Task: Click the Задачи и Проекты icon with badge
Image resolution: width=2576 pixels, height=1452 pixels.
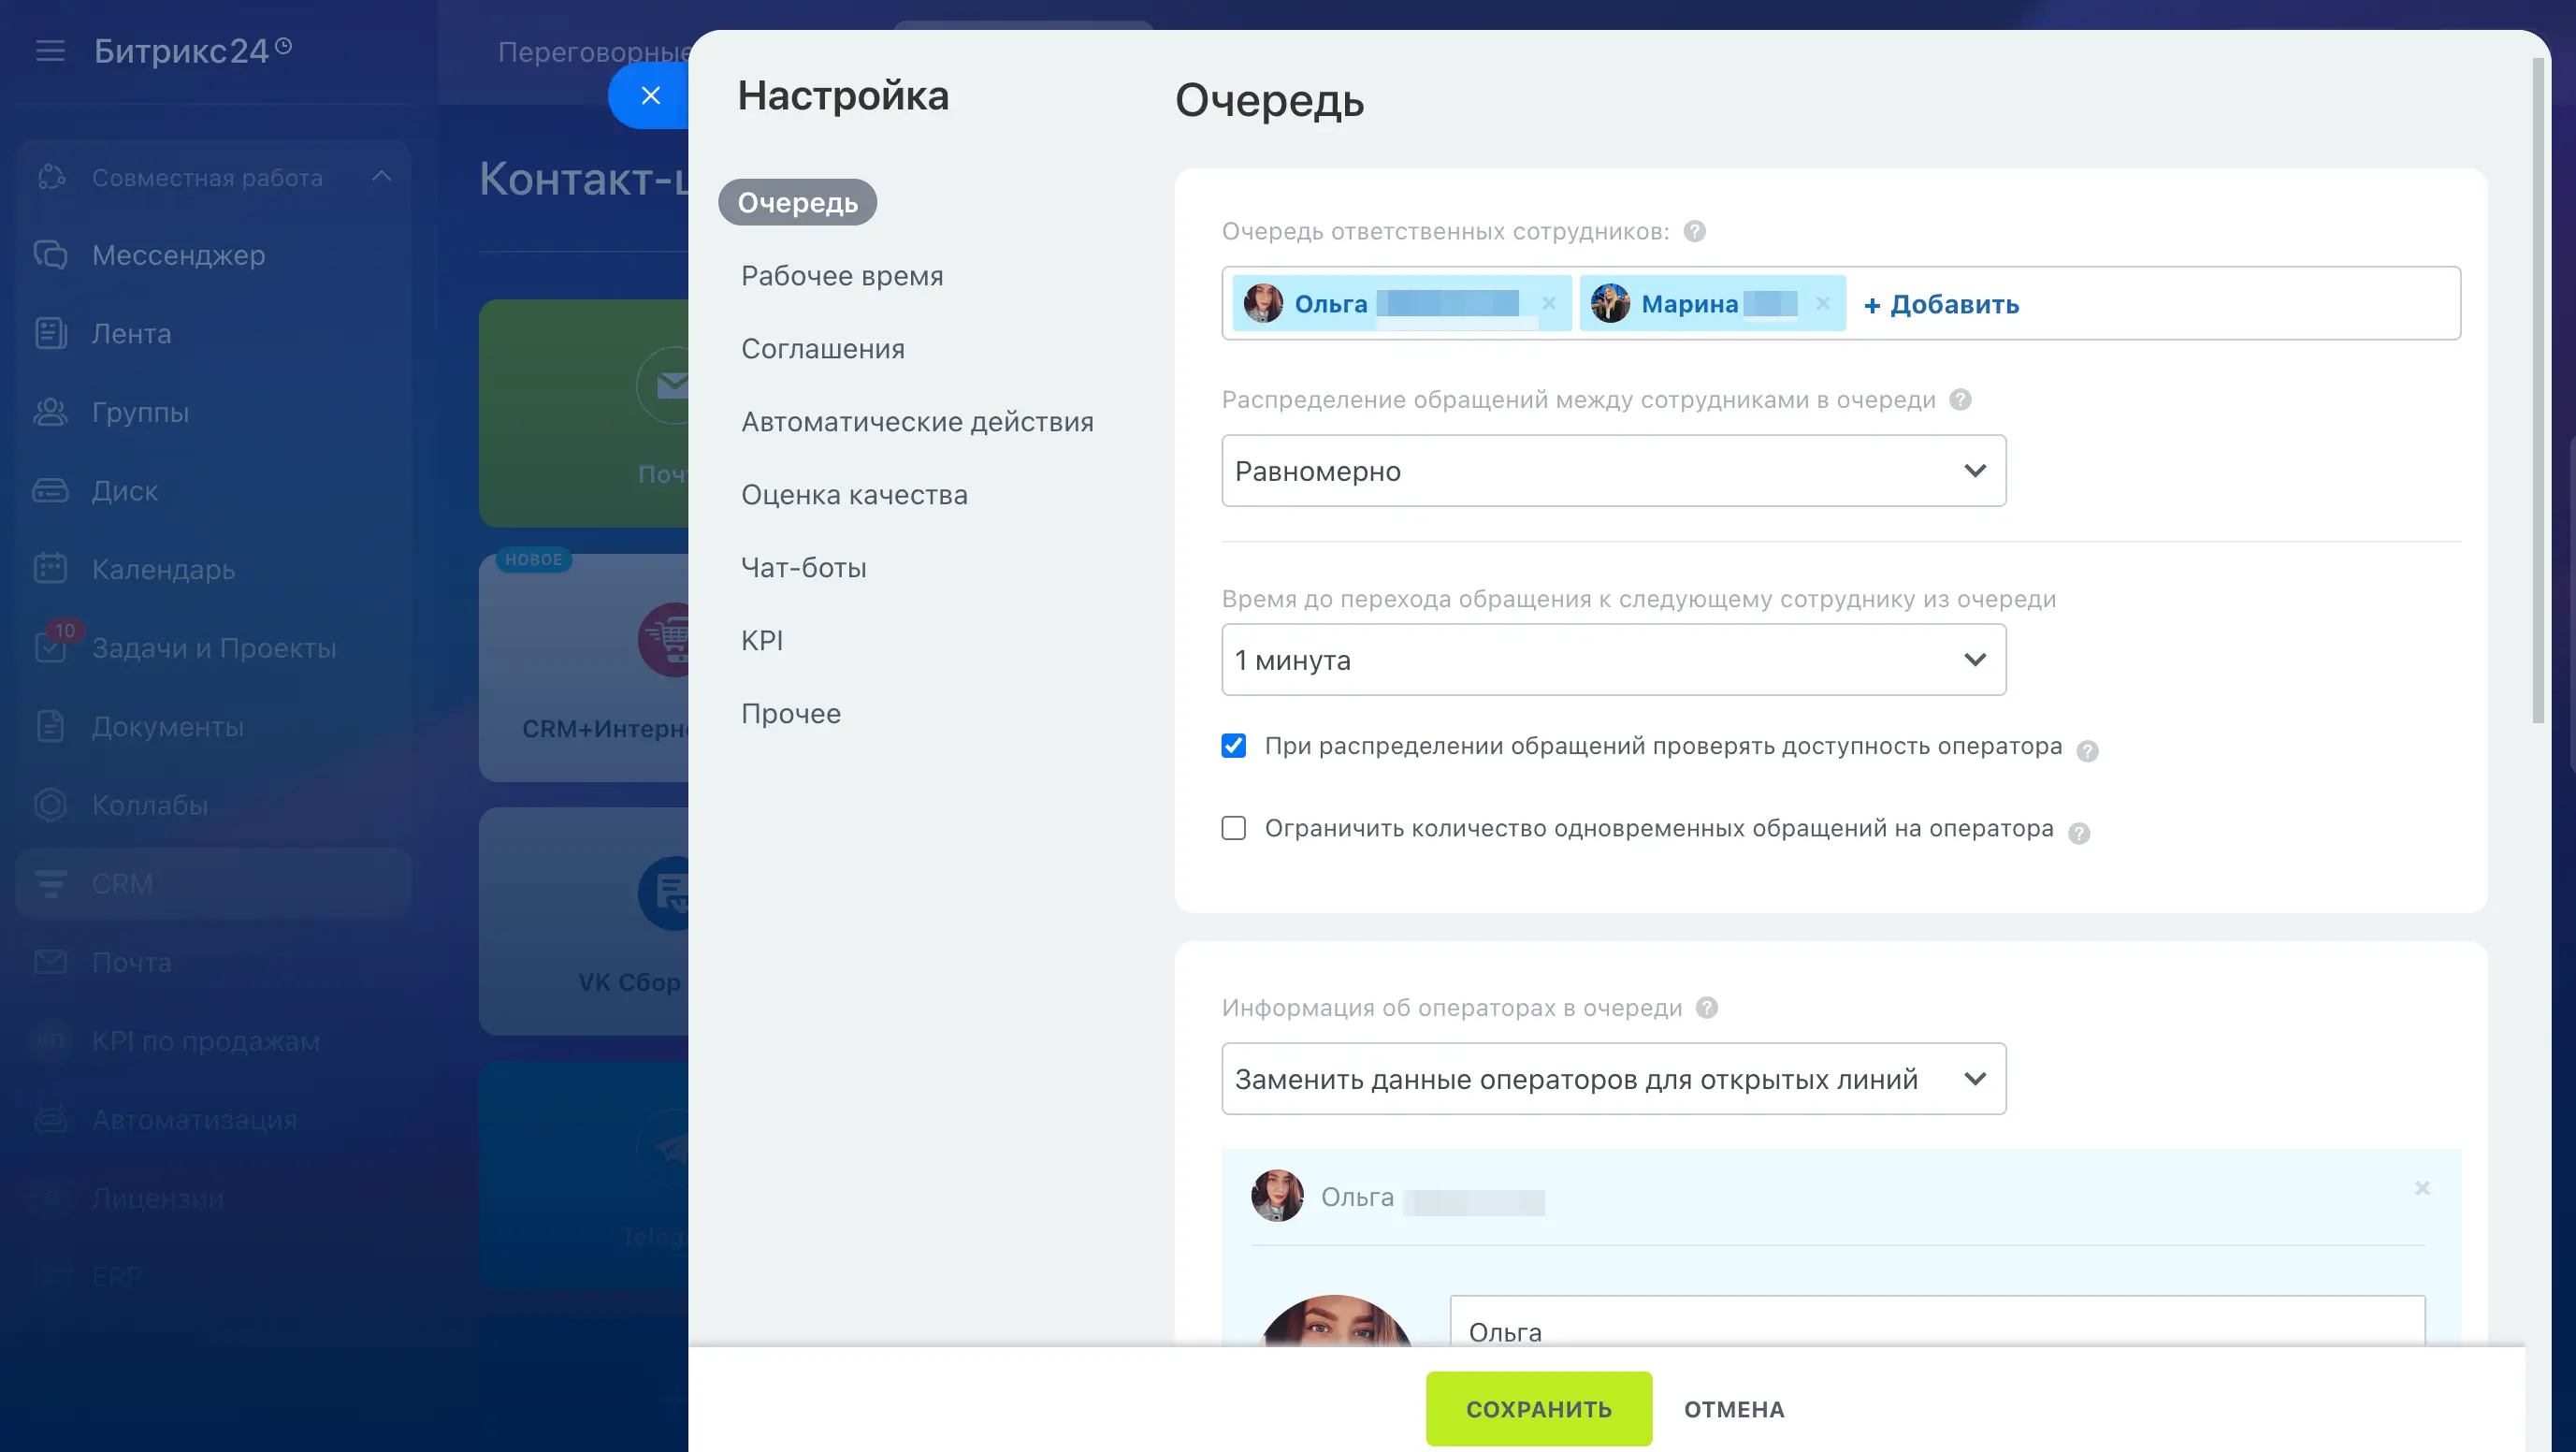Action: (x=50, y=646)
